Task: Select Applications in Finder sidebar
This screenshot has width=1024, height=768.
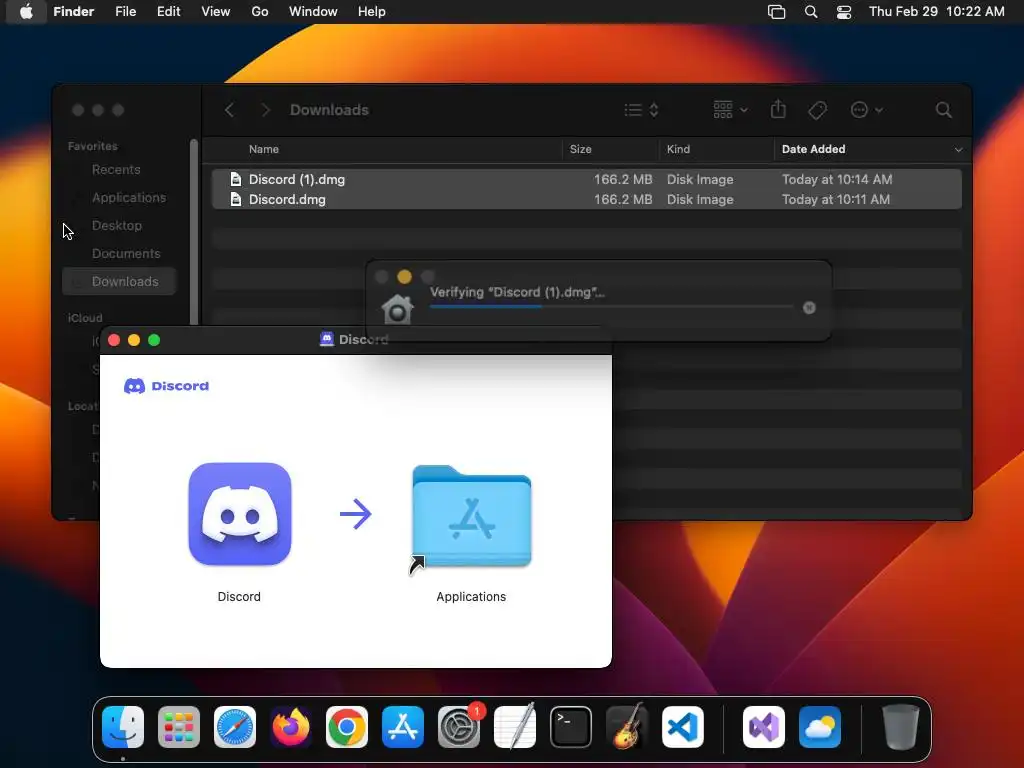Action: coord(129,198)
